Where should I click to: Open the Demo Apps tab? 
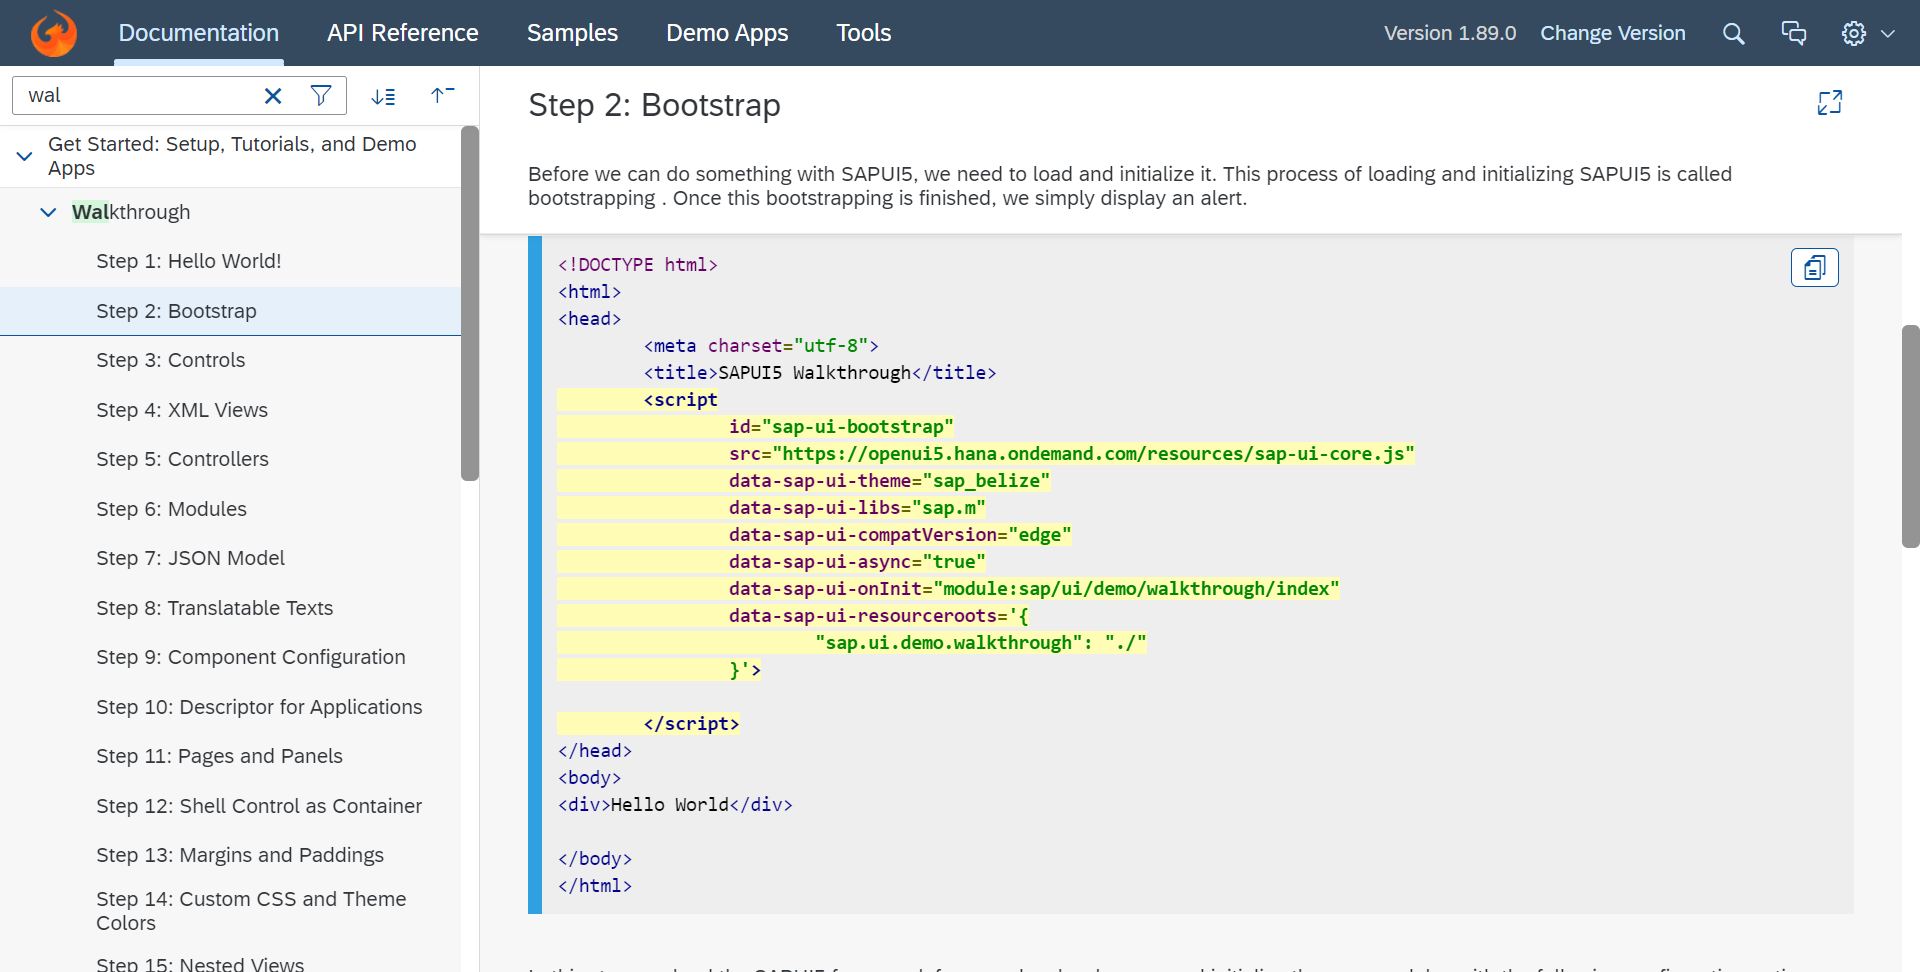(x=727, y=33)
